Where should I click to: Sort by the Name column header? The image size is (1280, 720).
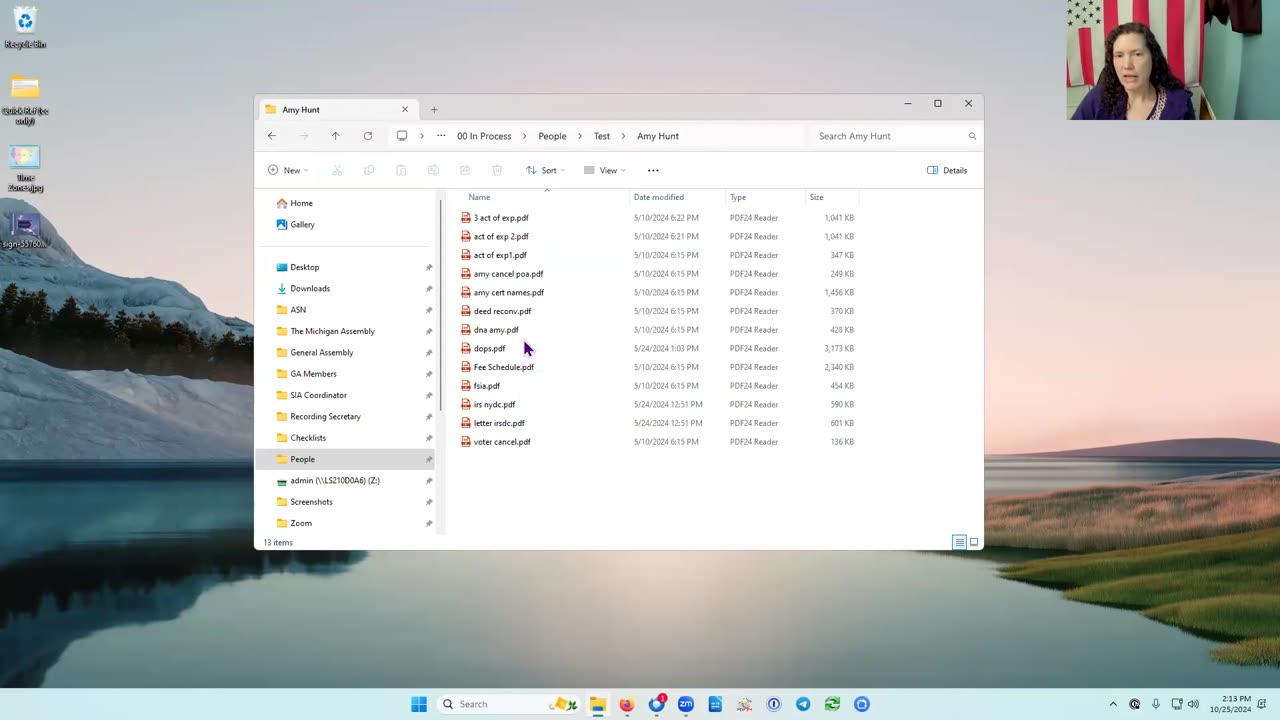[480, 197]
